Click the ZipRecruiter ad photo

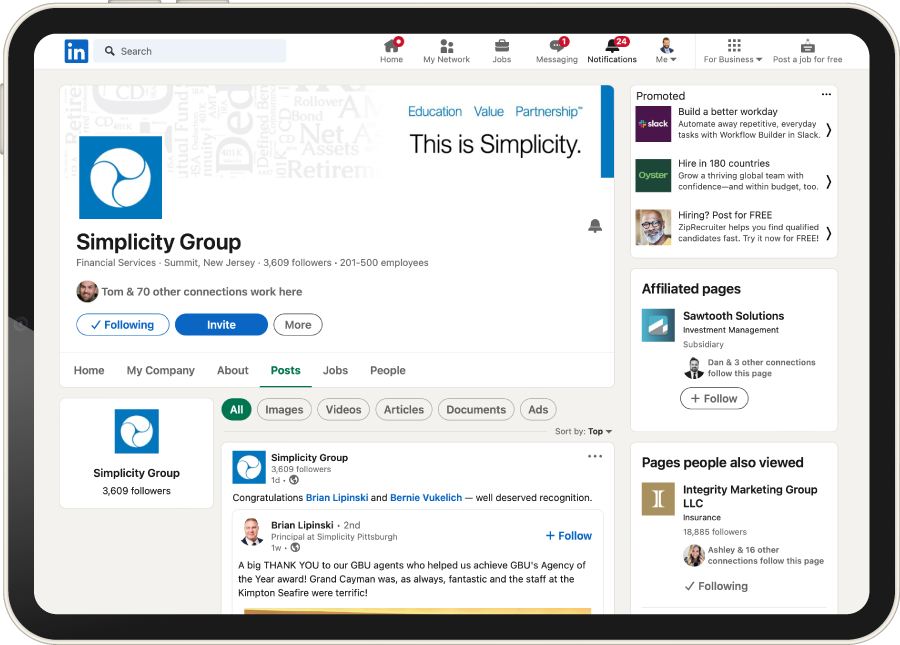click(653, 227)
